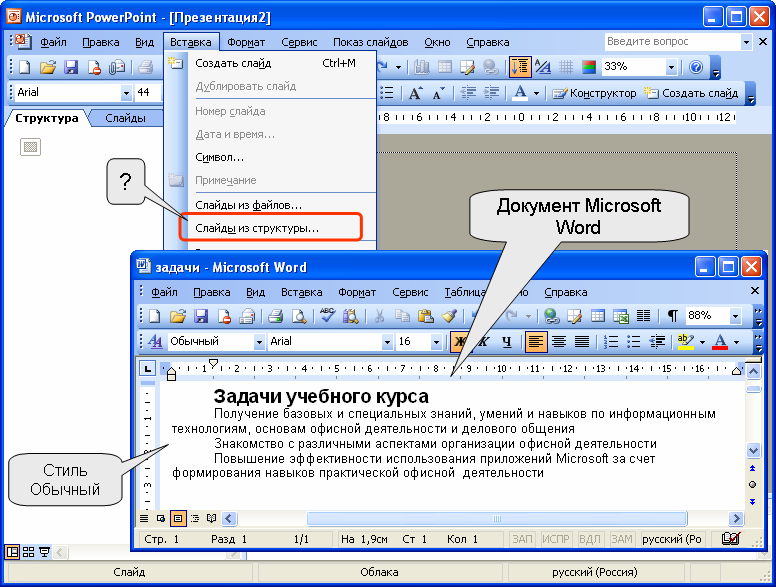Click the Open folder icon in Word toolbar
The height and width of the screenshot is (587, 776).
click(x=178, y=315)
